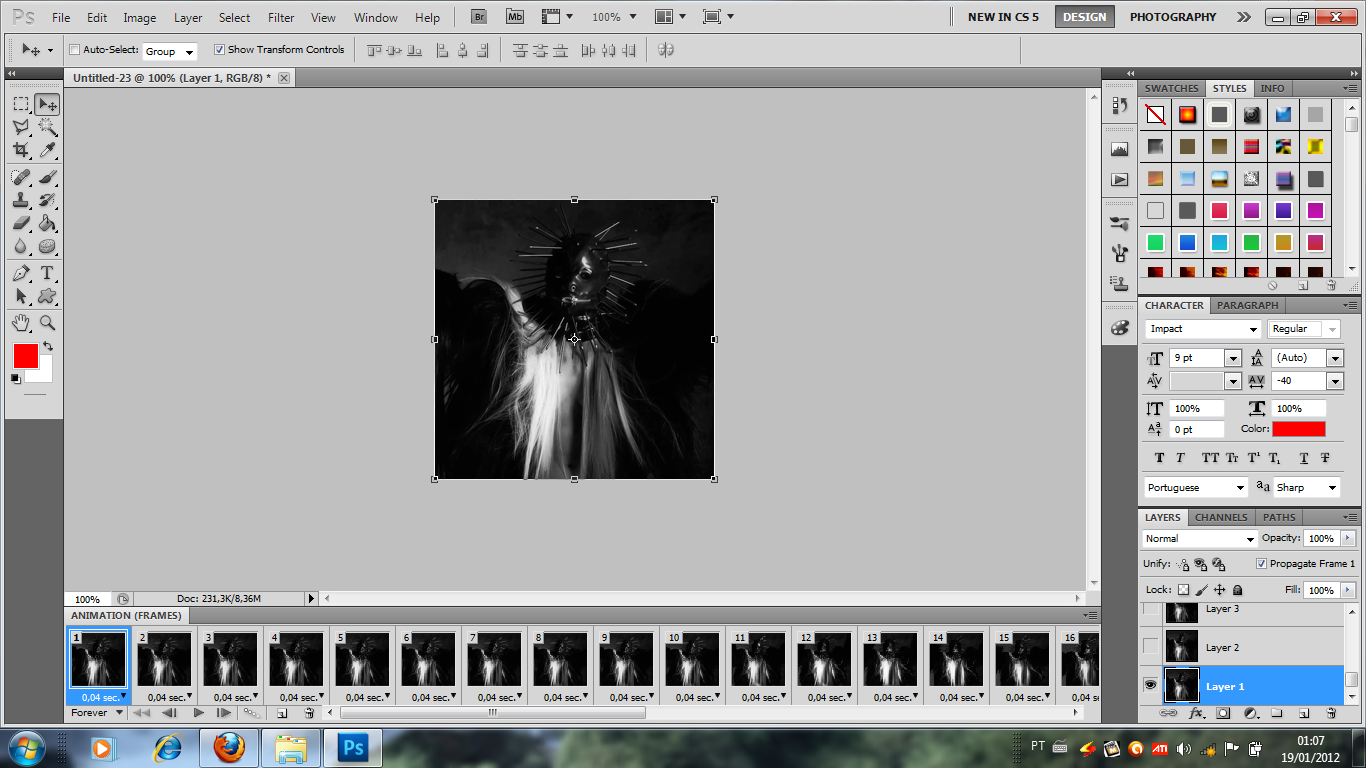
Task: Enable the Auto-Select checkbox
Action: [x=75, y=50]
